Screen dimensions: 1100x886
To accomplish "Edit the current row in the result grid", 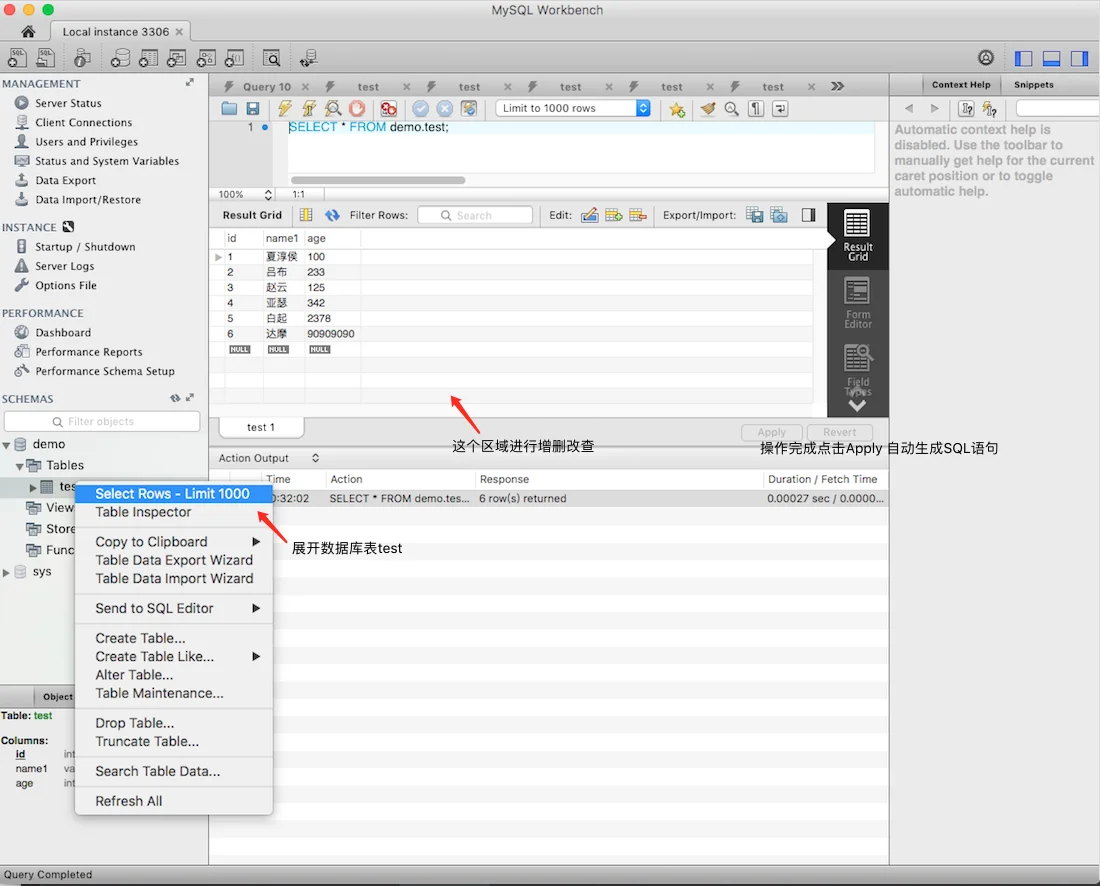I will [589, 215].
